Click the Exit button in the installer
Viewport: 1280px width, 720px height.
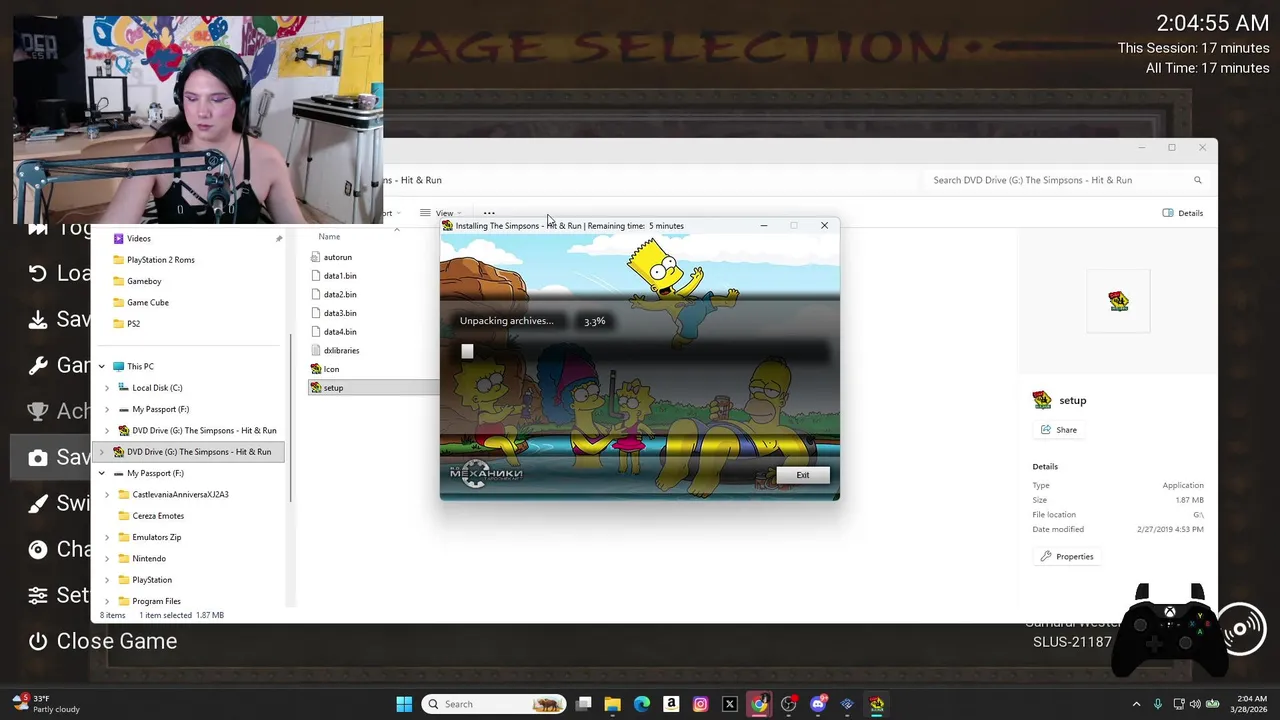point(802,475)
